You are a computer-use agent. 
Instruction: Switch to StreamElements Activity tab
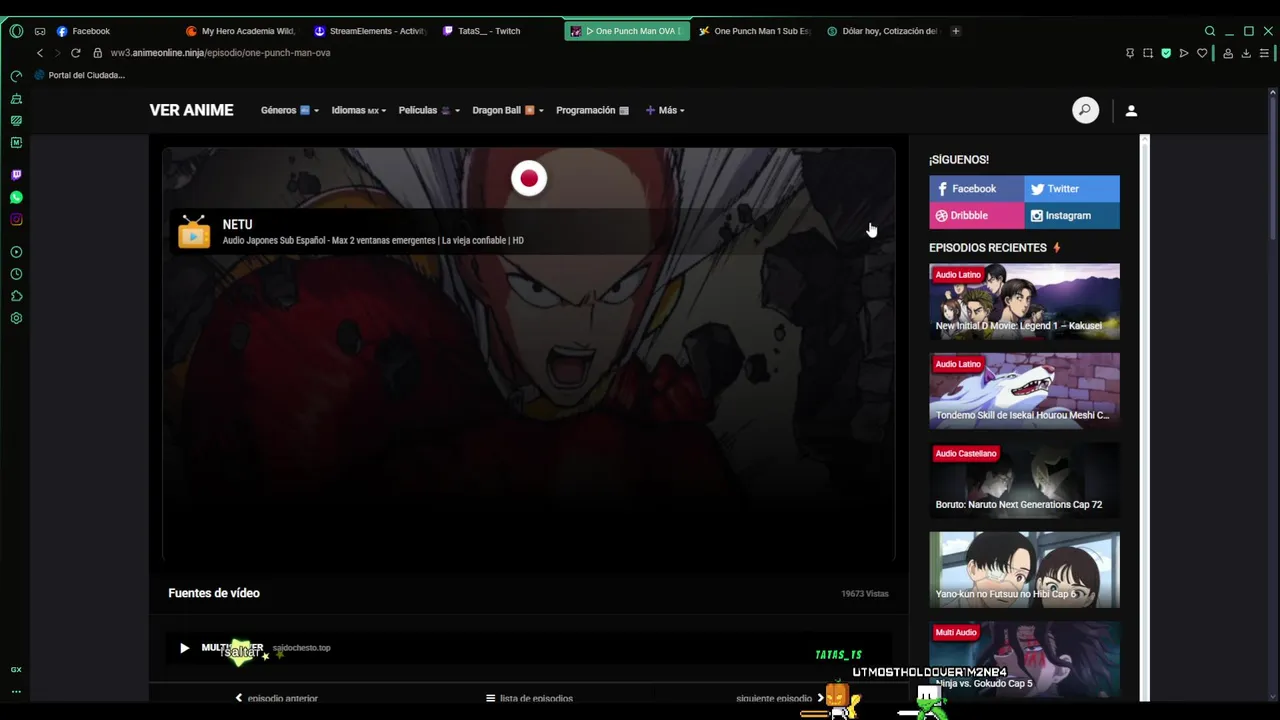(x=369, y=31)
